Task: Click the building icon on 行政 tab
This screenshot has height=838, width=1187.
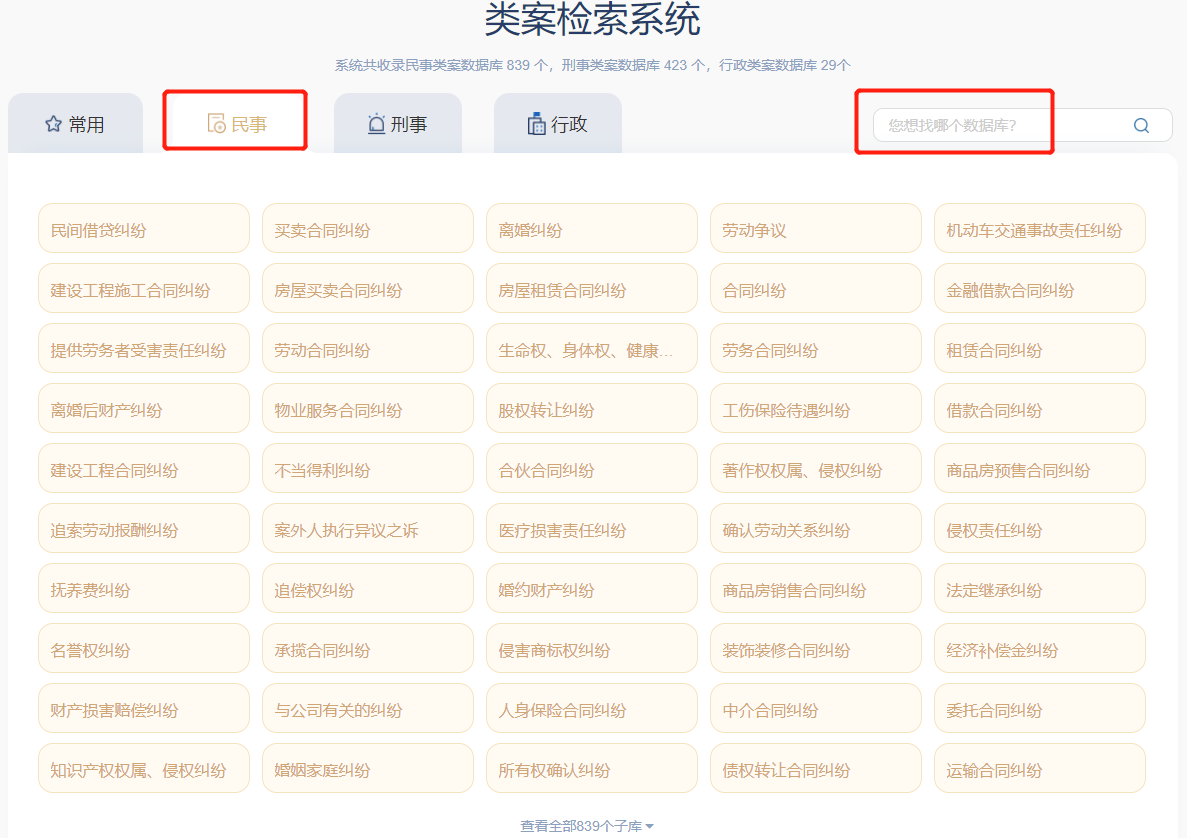Action: (536, 124)
